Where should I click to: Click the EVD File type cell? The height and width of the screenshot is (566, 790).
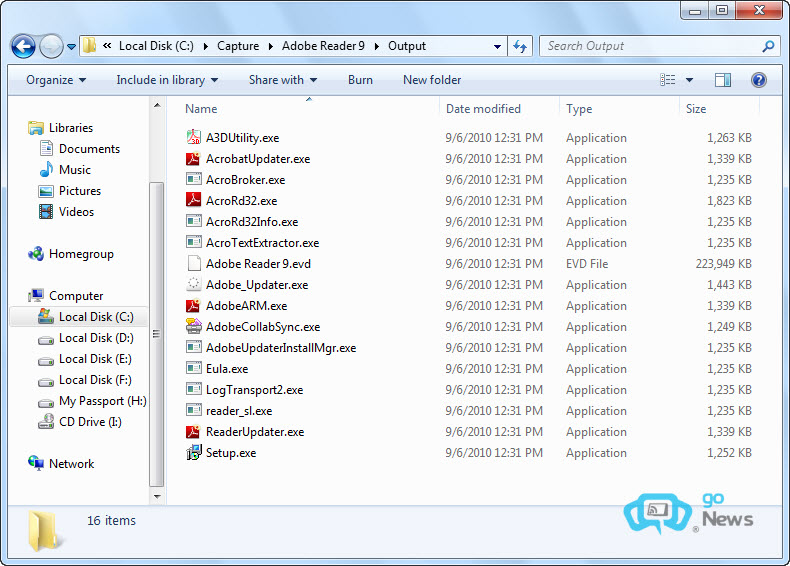coord(587,264)
